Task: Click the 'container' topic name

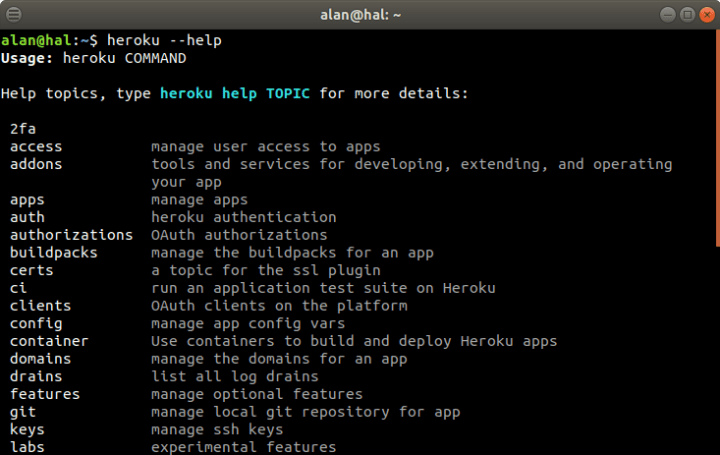Action: point(49,341)
